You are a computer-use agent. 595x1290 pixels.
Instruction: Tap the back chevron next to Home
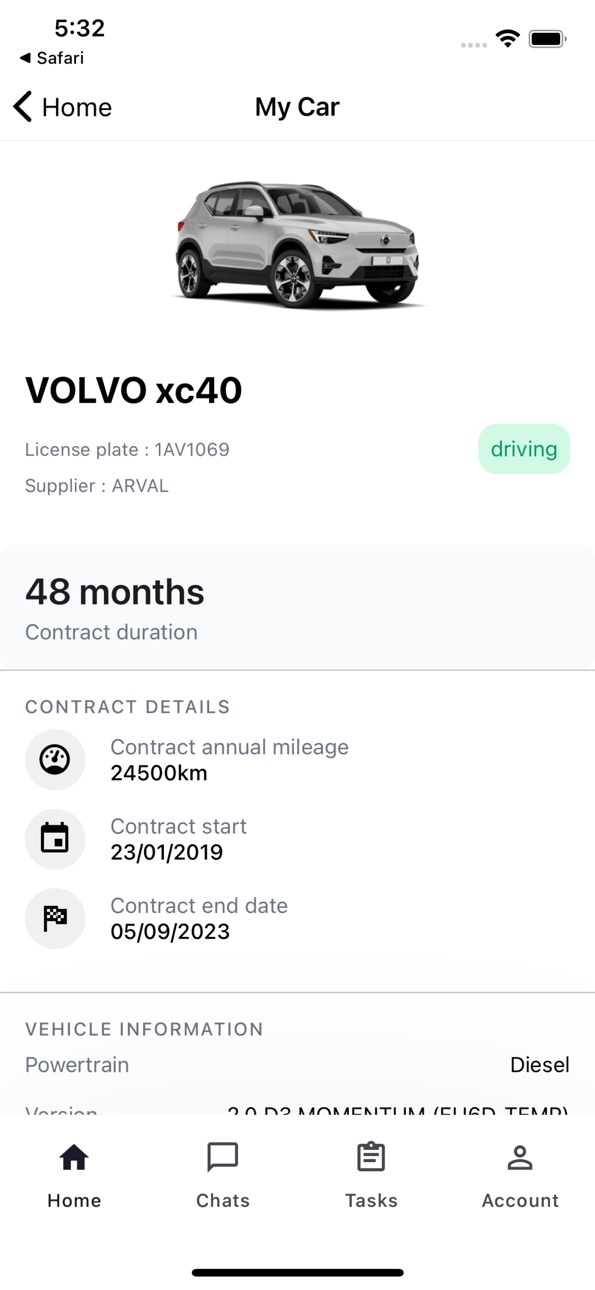point(23,107)
